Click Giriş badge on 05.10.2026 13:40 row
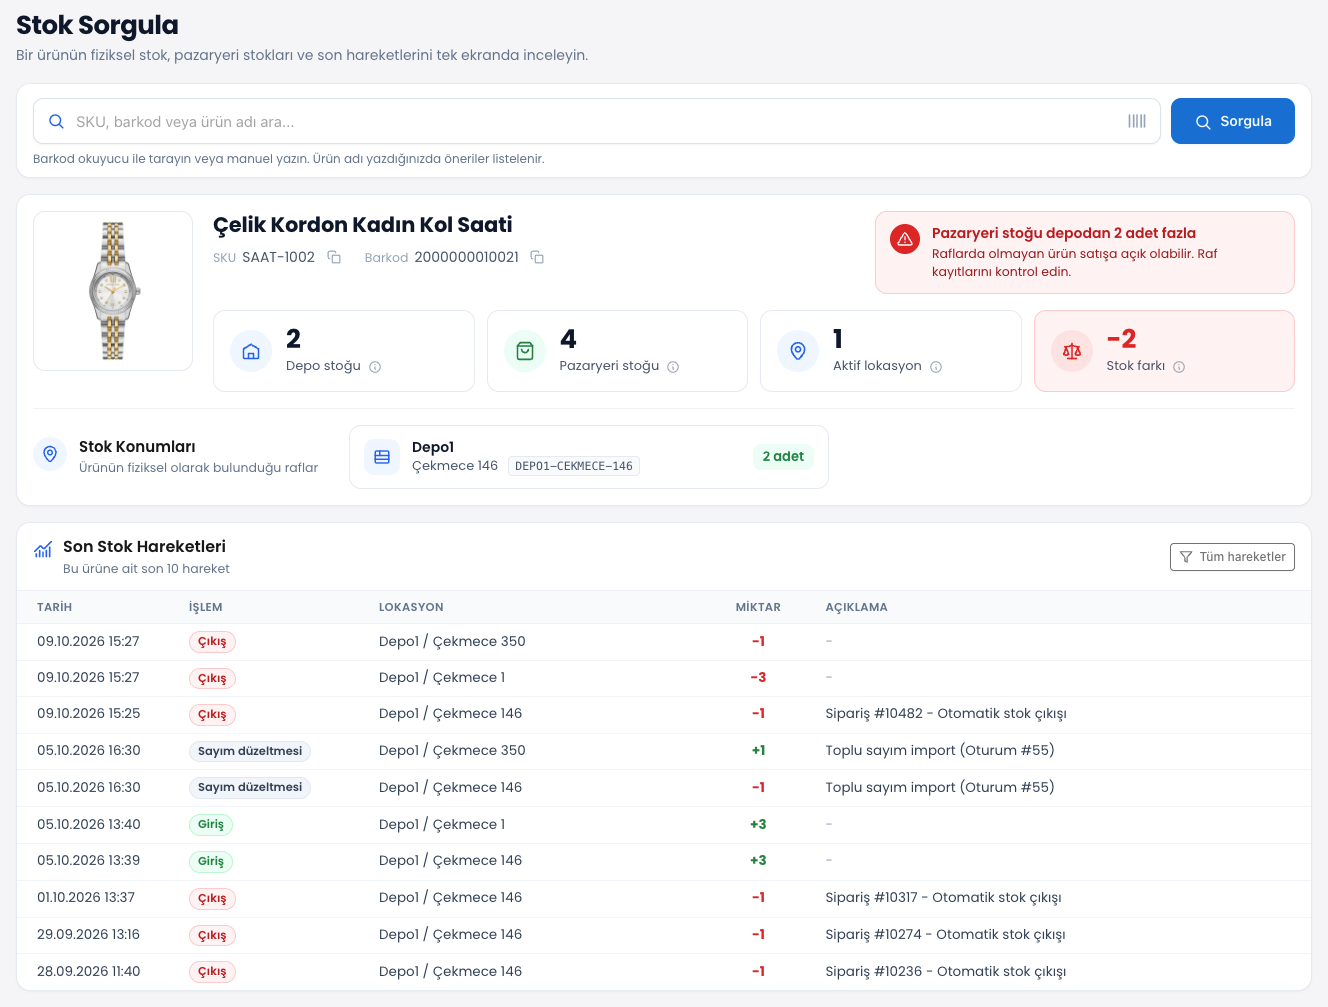 tap(211, 825)
